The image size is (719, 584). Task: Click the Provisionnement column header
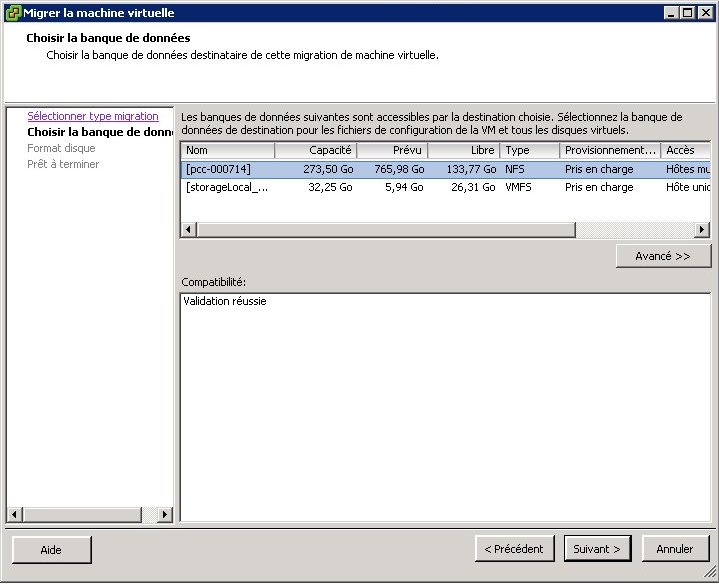click(609, 150)
